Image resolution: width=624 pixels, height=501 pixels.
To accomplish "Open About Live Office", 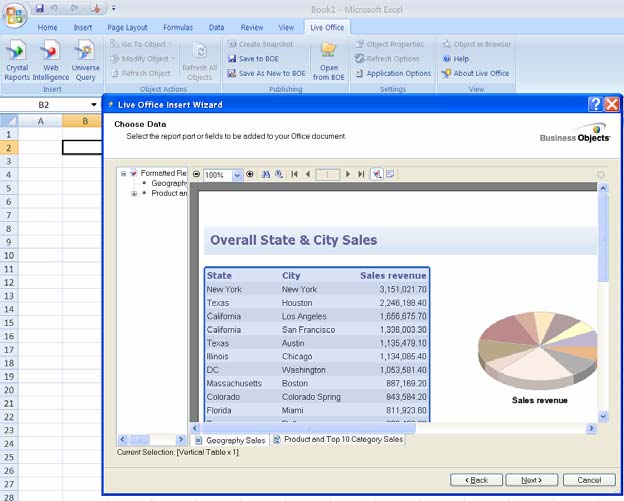I will click(x=476, y=73).
